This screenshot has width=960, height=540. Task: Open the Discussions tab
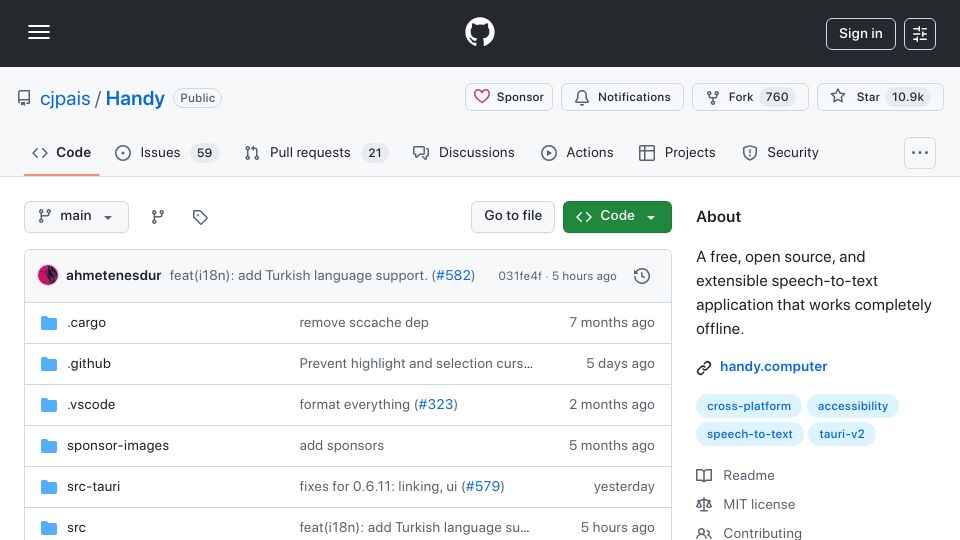tap(463, 152)
